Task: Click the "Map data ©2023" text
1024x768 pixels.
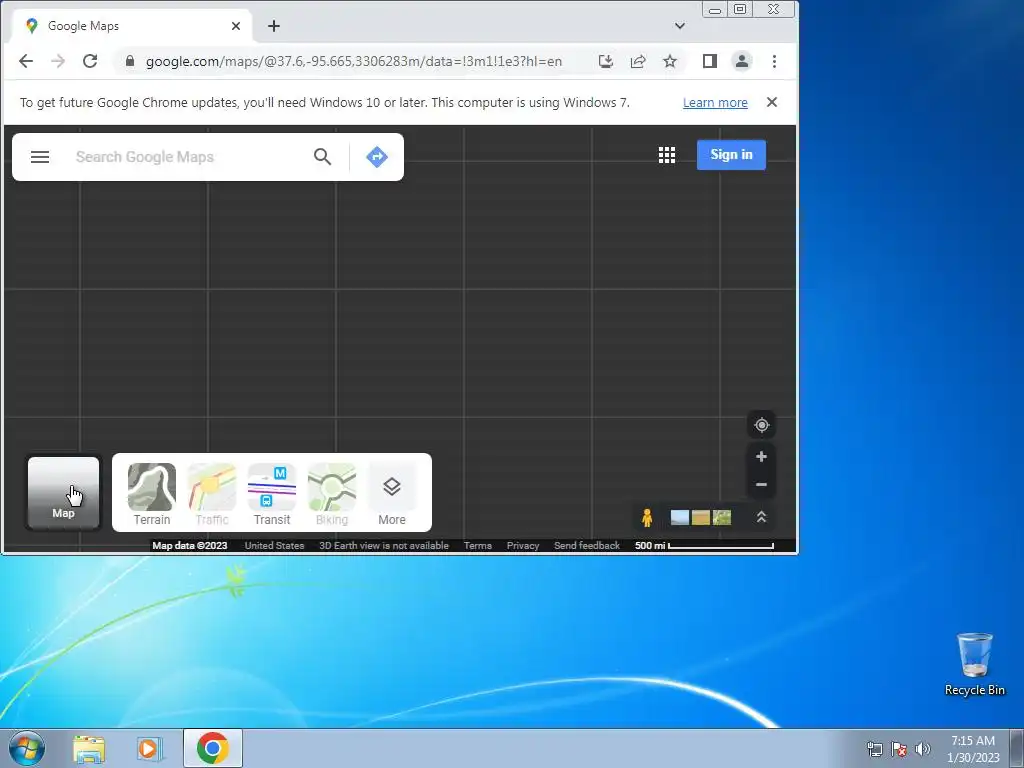Action: [189, 545]
